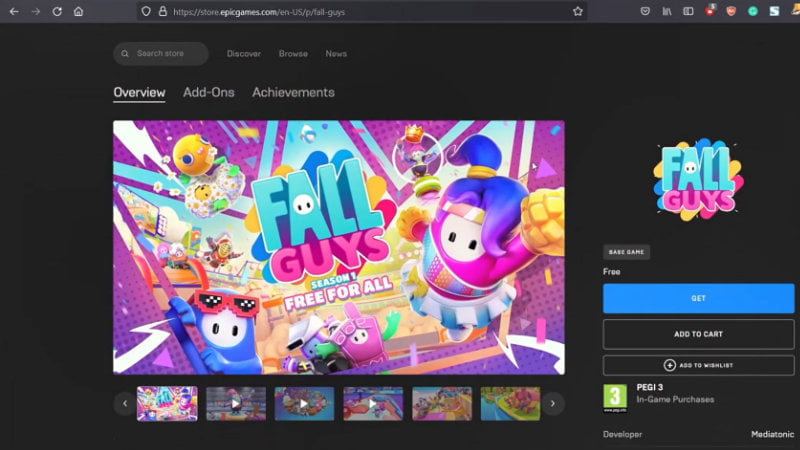Open the browser home page icon

click(79, 11)
